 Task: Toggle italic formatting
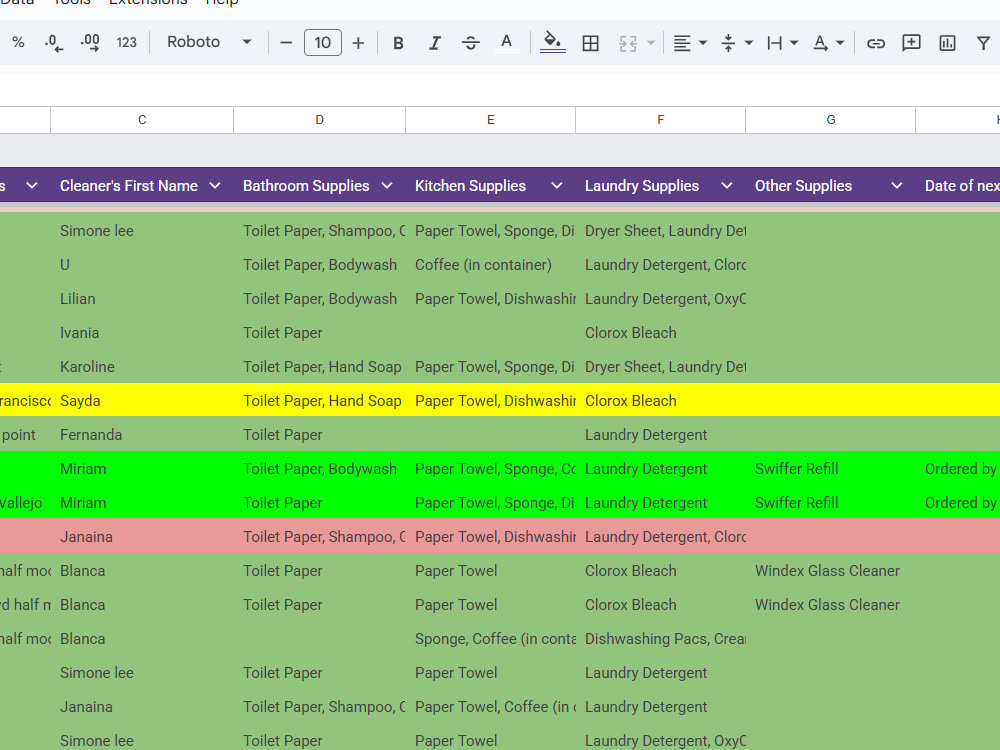click(434, 43)
